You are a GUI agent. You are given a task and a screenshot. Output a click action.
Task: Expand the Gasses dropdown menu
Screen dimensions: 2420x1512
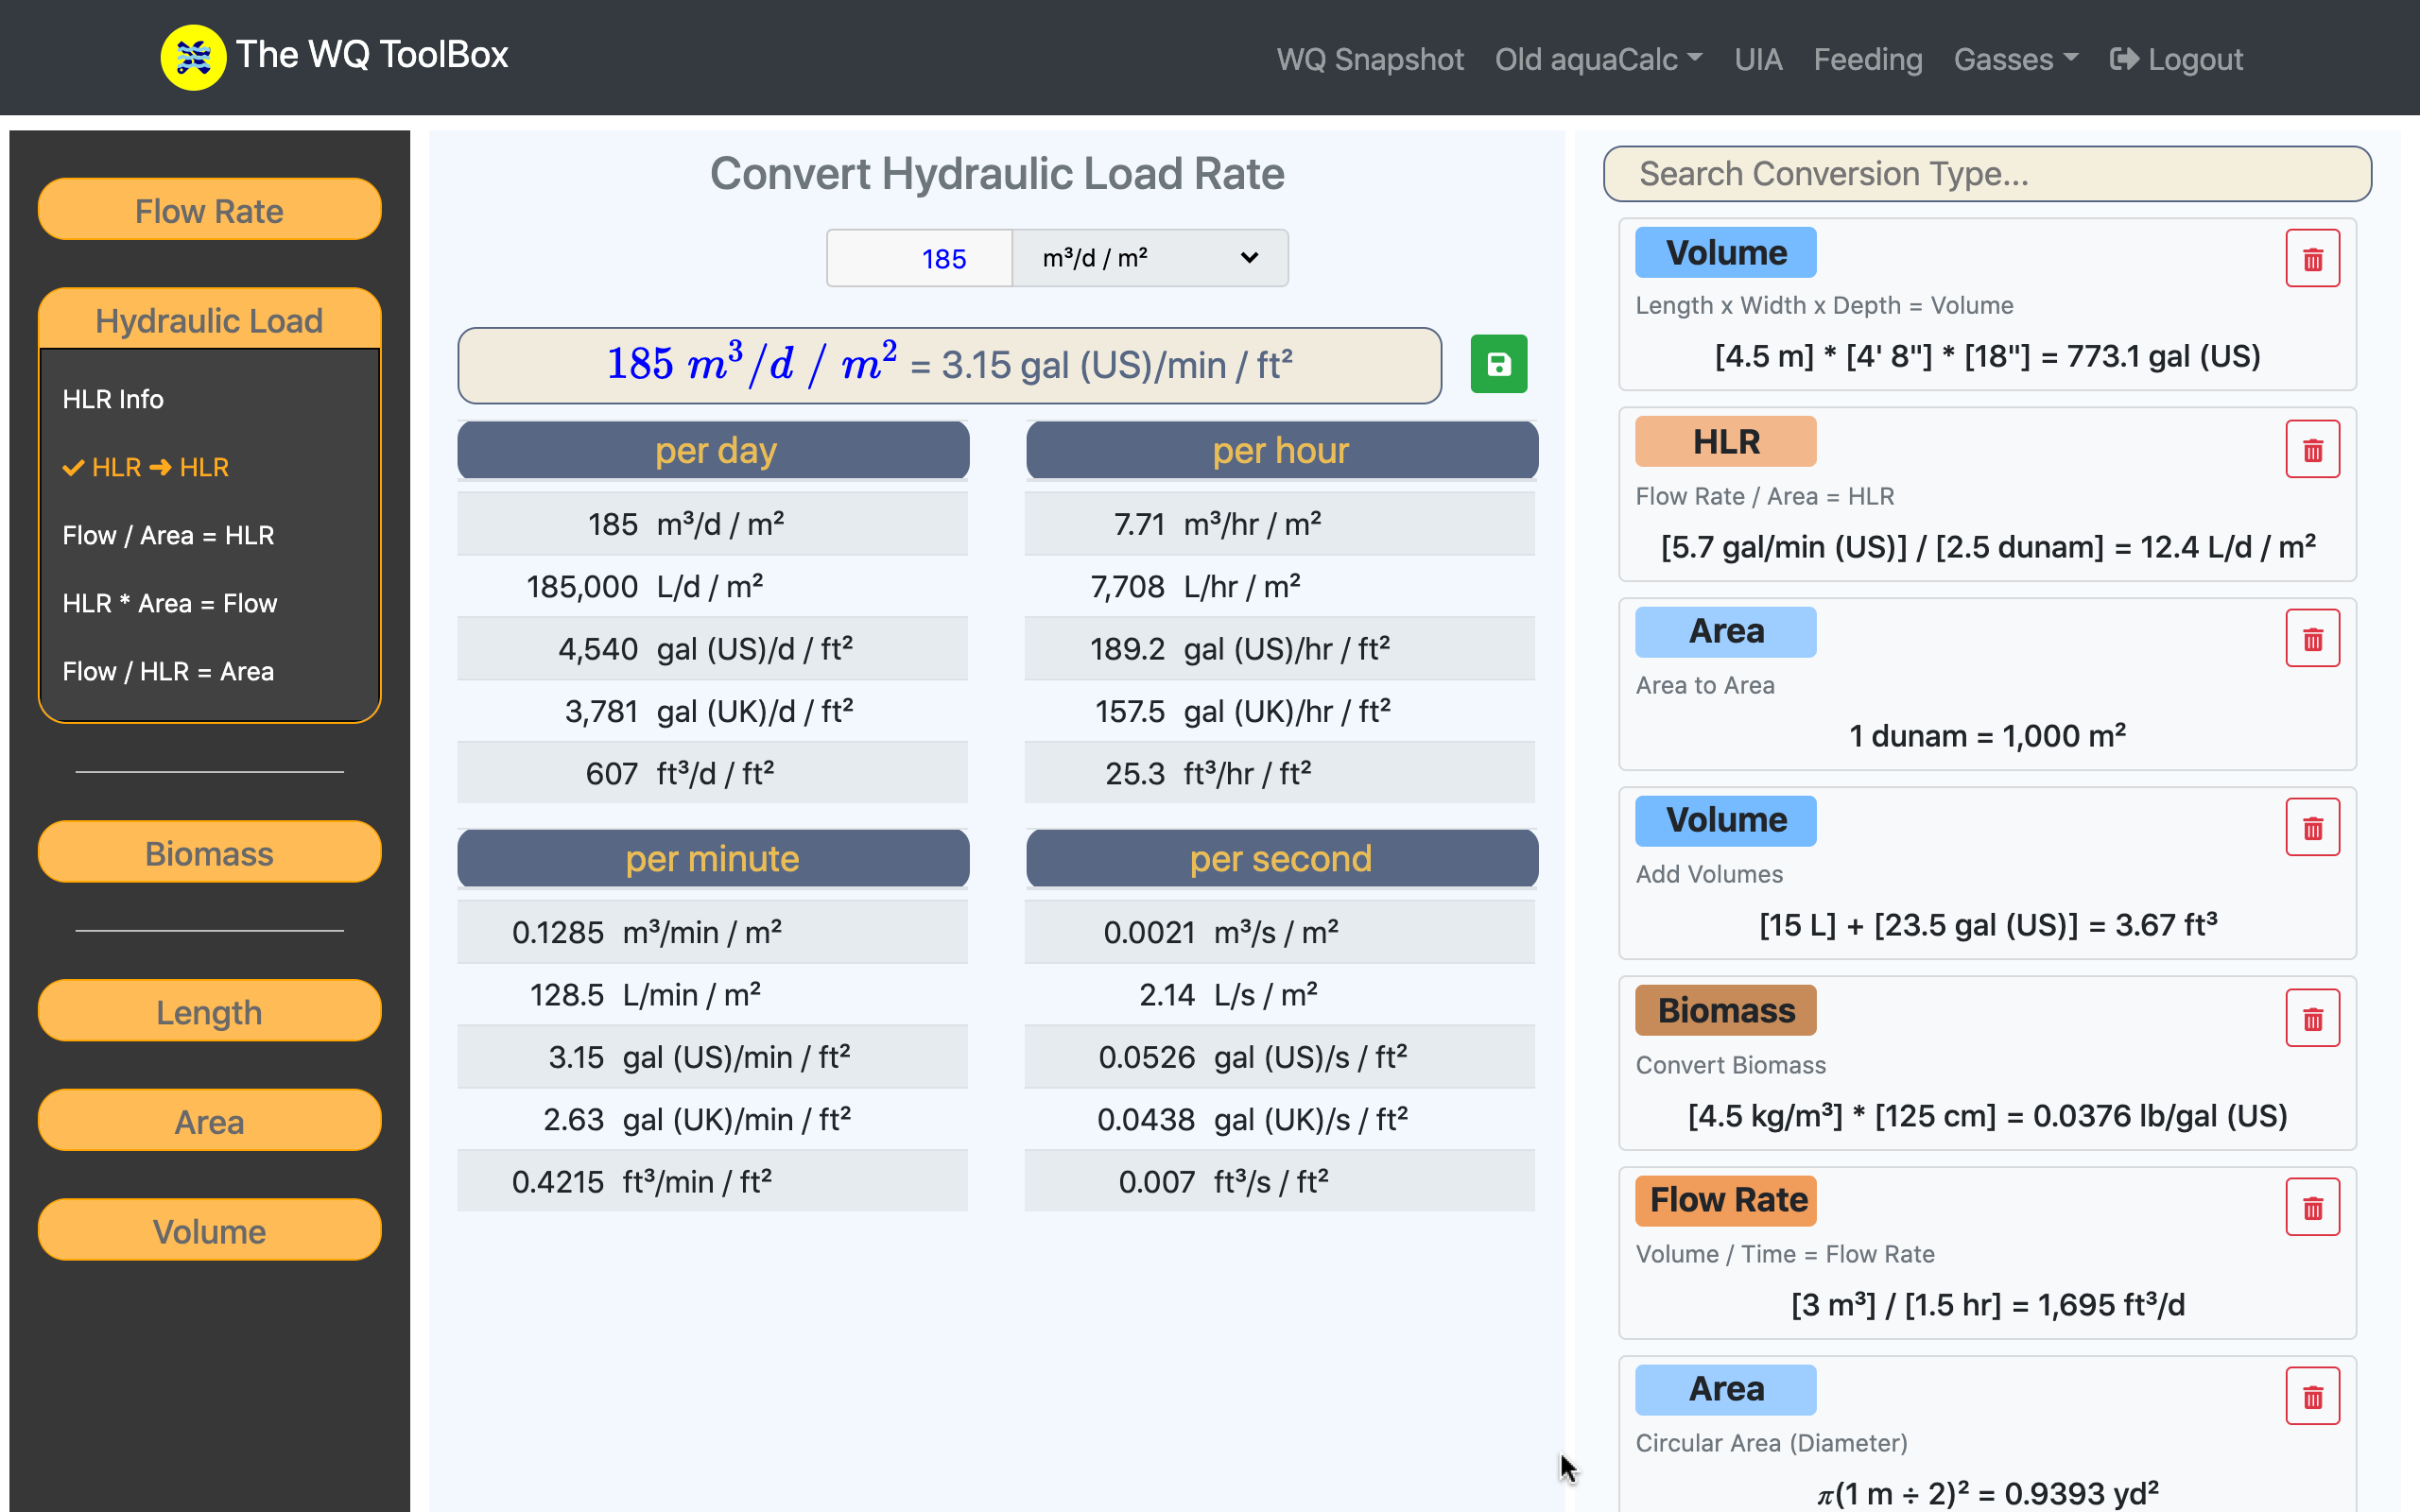[2015, 59]
